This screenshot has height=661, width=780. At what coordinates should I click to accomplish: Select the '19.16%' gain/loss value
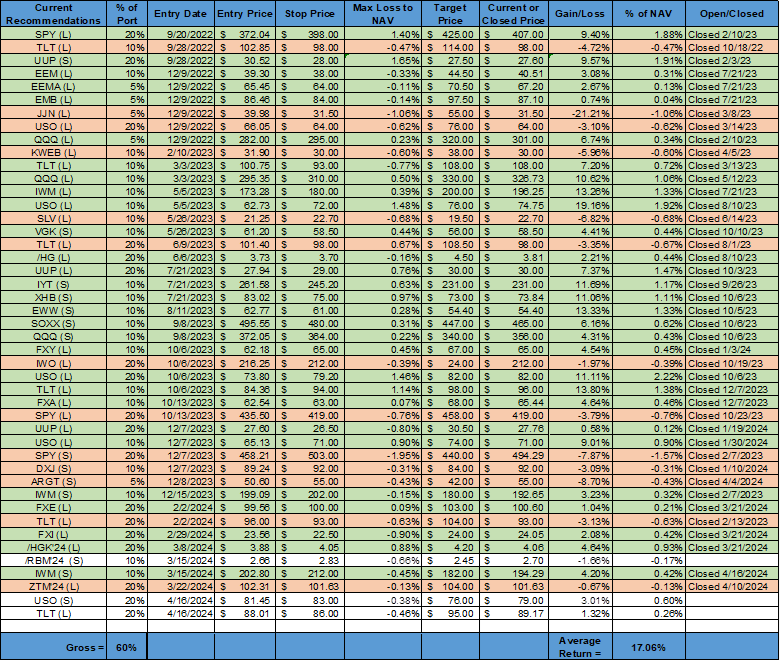(x=580, y=205)
